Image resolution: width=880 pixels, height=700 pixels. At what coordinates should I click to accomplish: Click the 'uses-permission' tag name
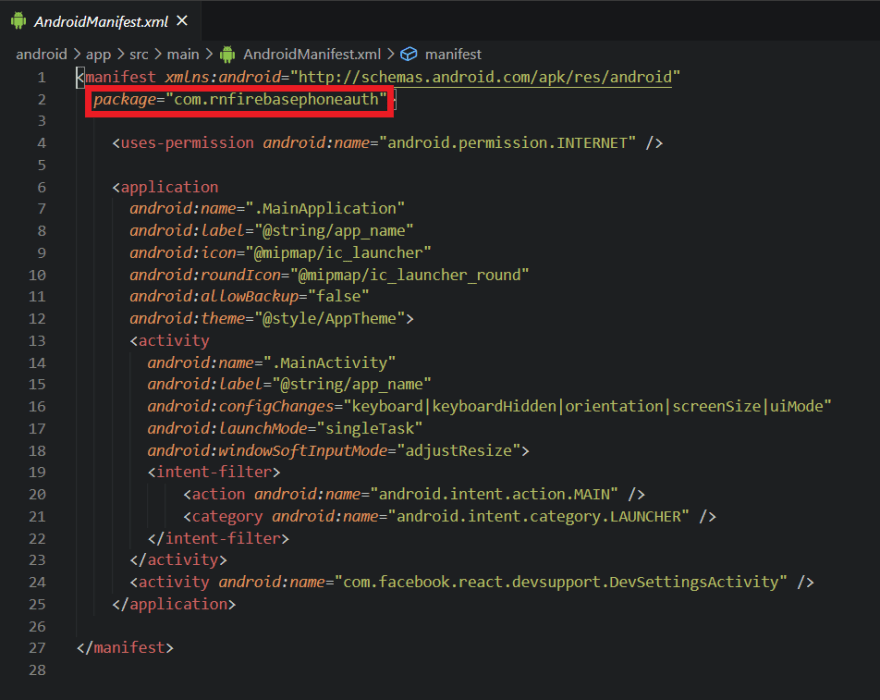click(187, 143)
